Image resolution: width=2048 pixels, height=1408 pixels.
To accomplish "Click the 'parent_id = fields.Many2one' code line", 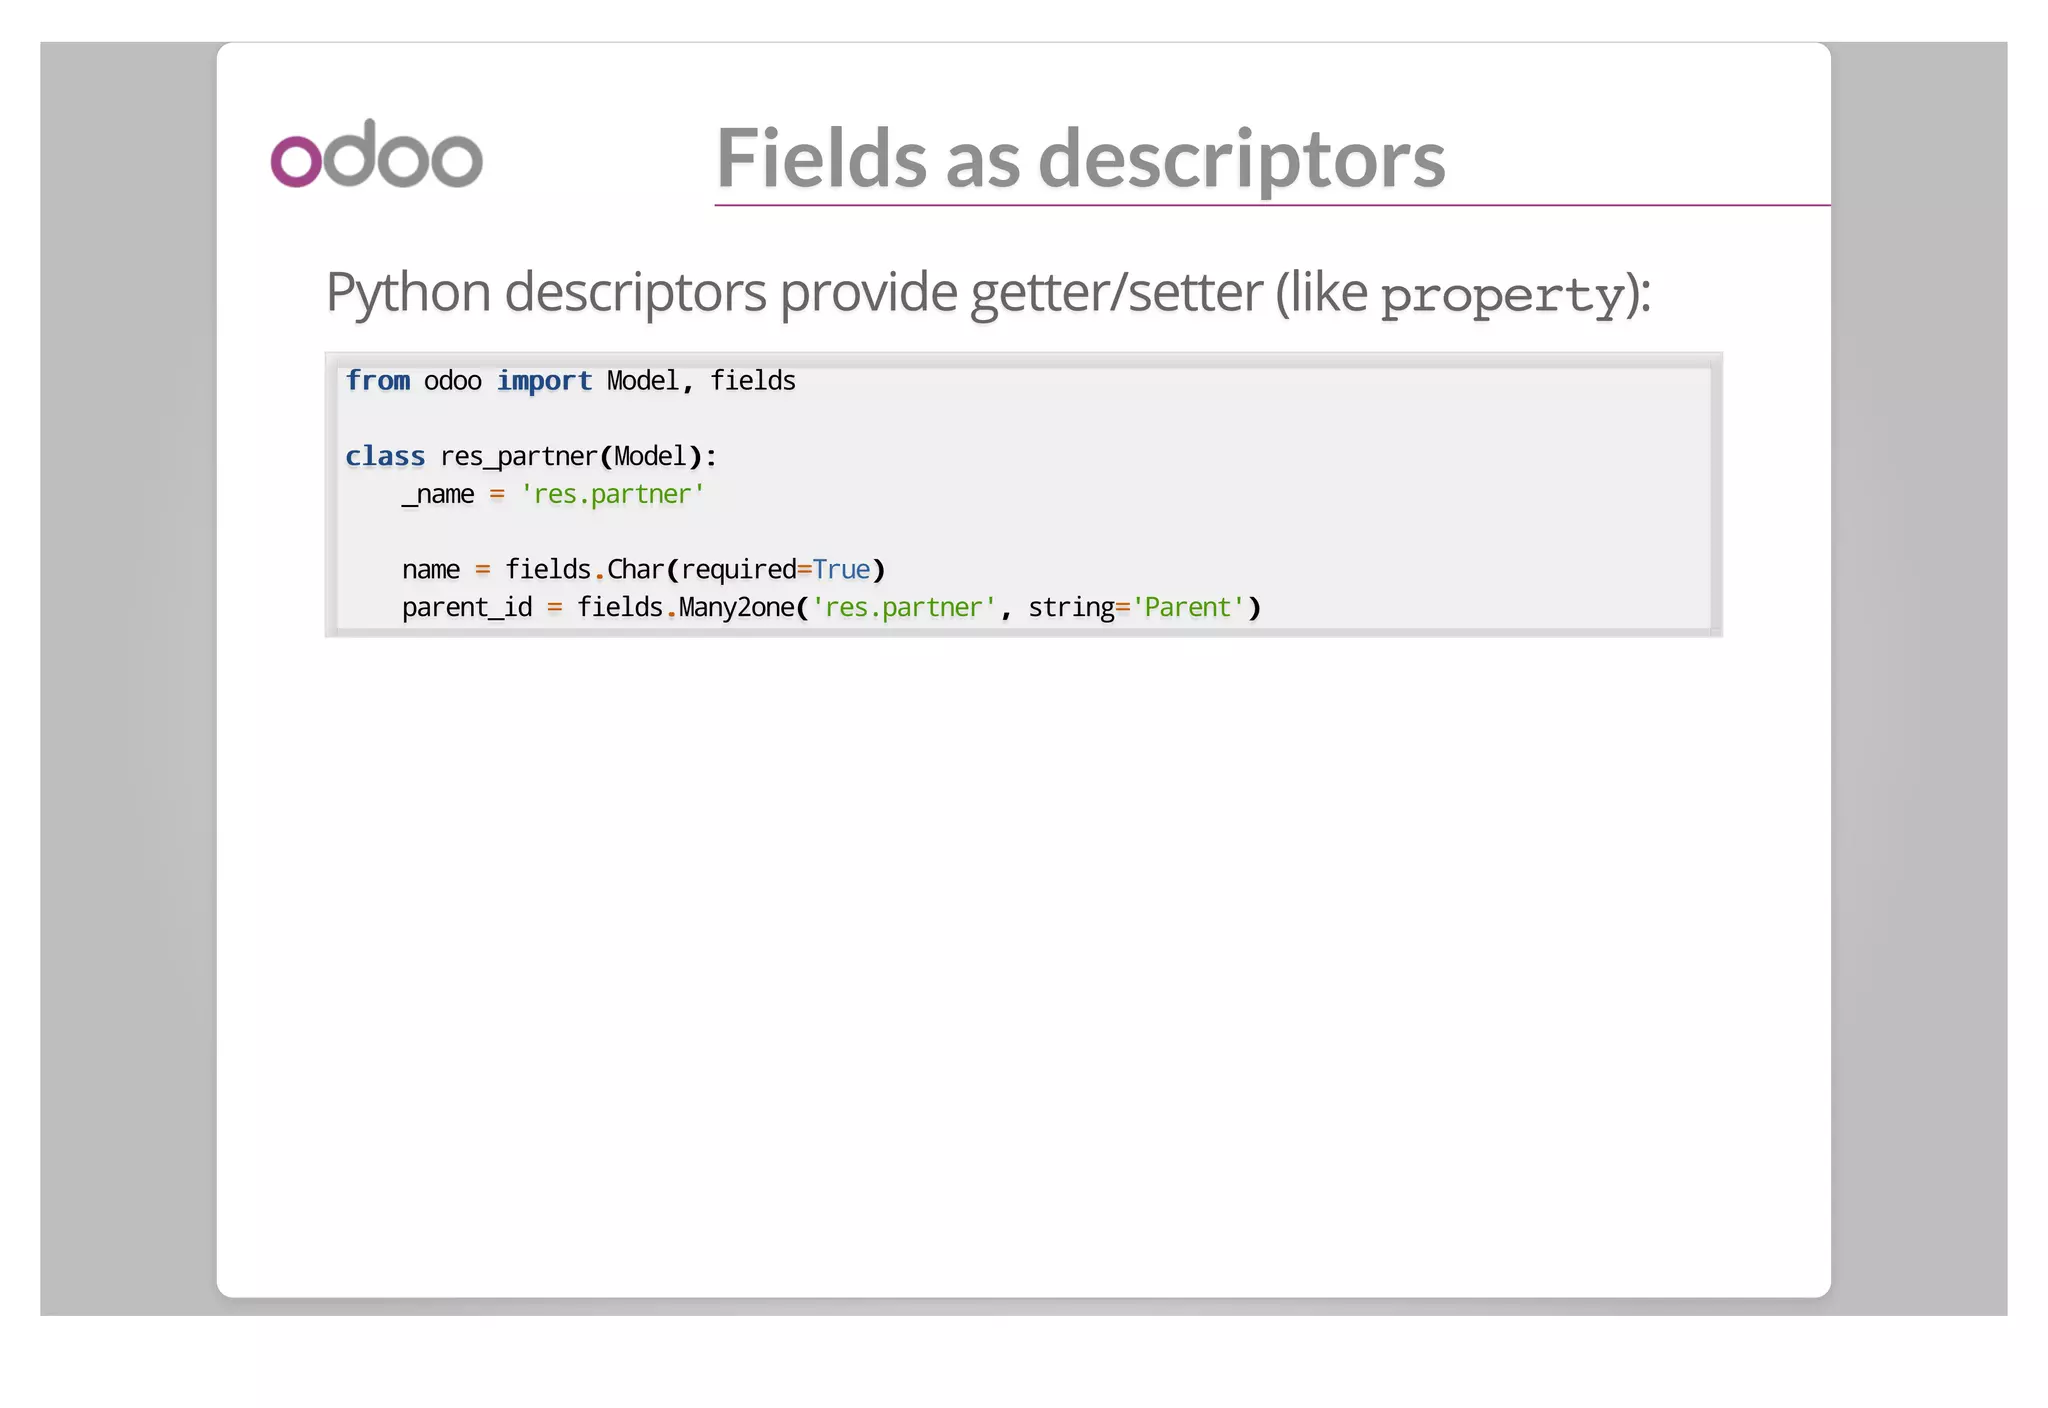I will (x=831, y=608).
